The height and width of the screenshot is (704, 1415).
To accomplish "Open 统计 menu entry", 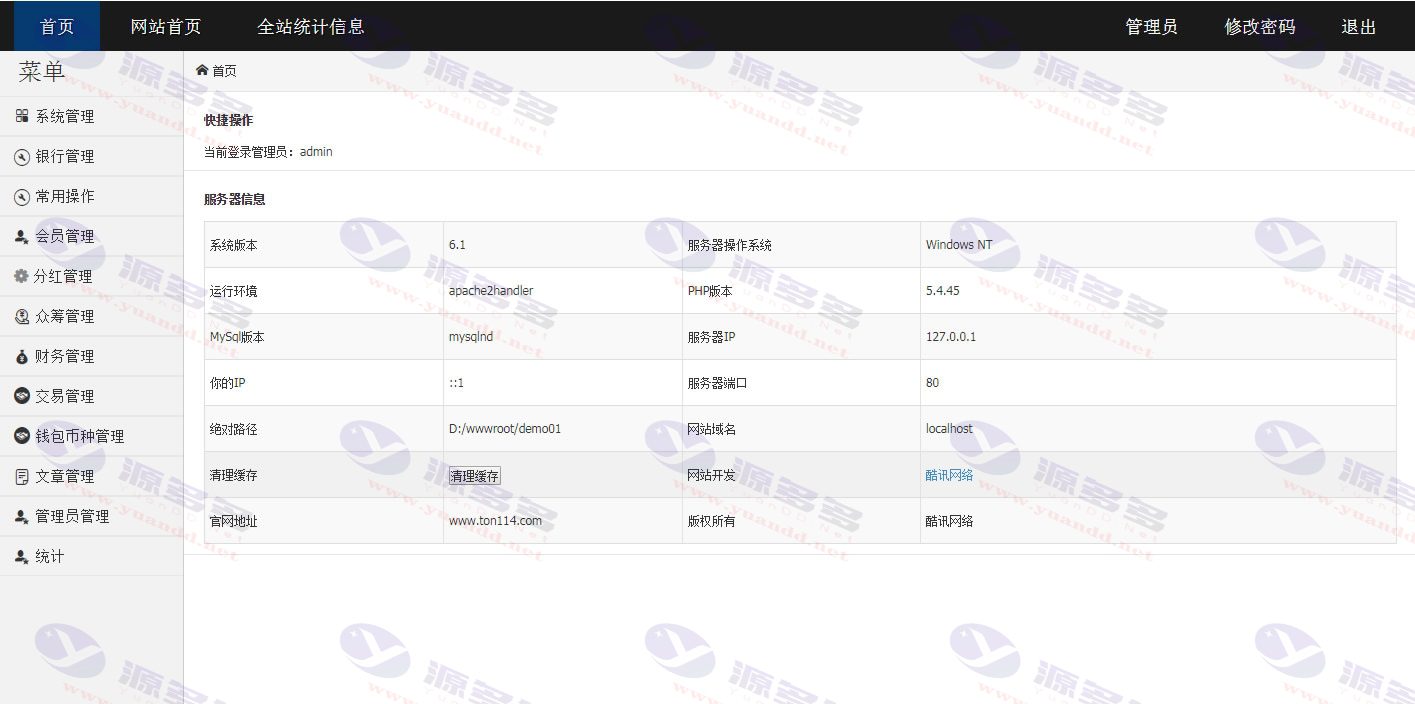I will pos(91,556).
